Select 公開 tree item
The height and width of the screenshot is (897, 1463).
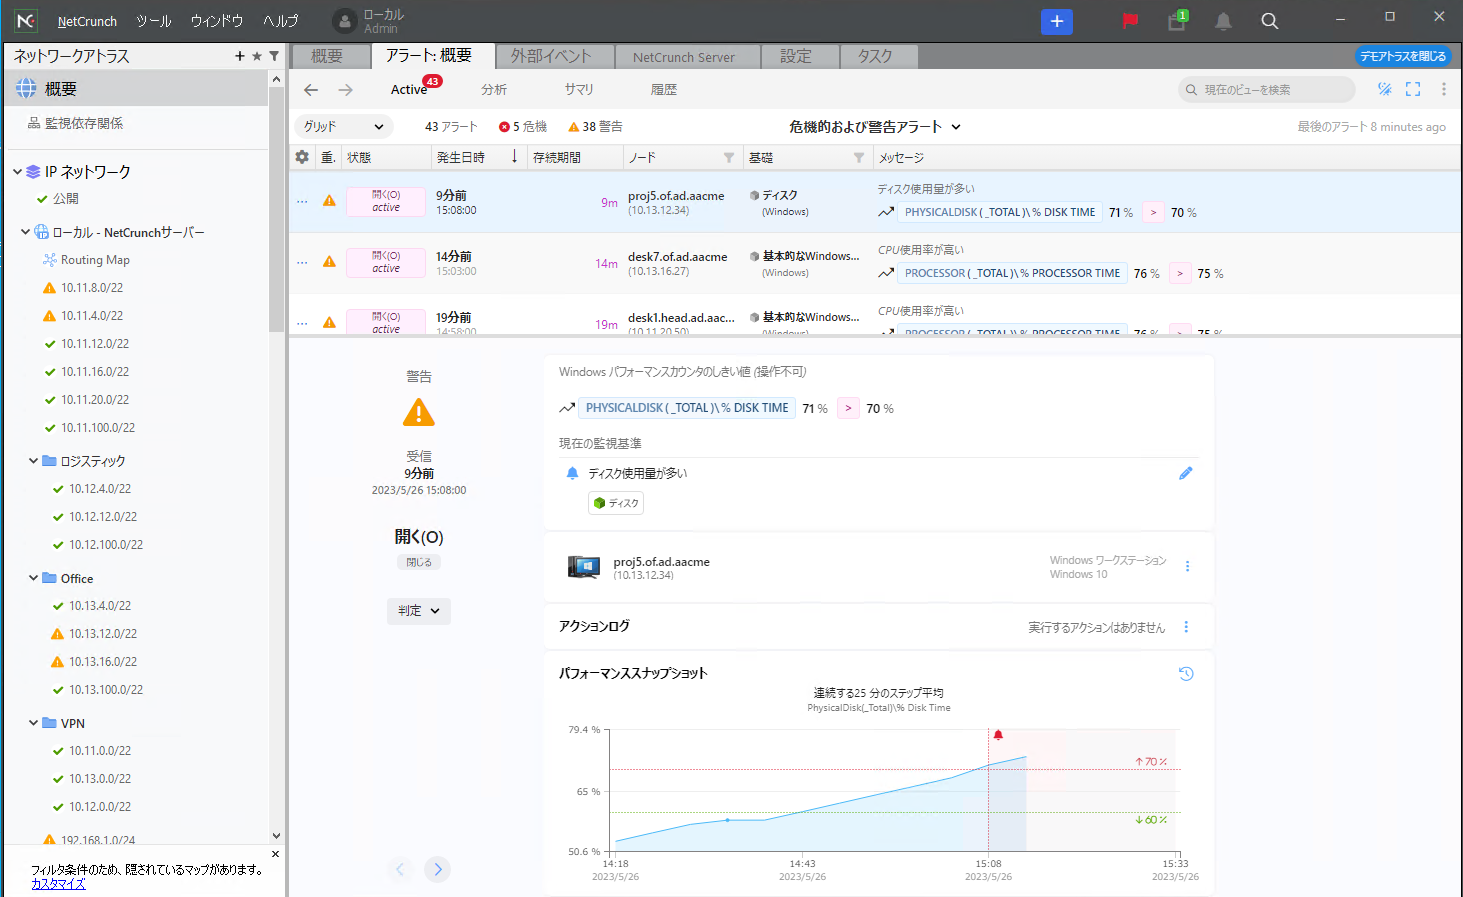click(58, 199)
